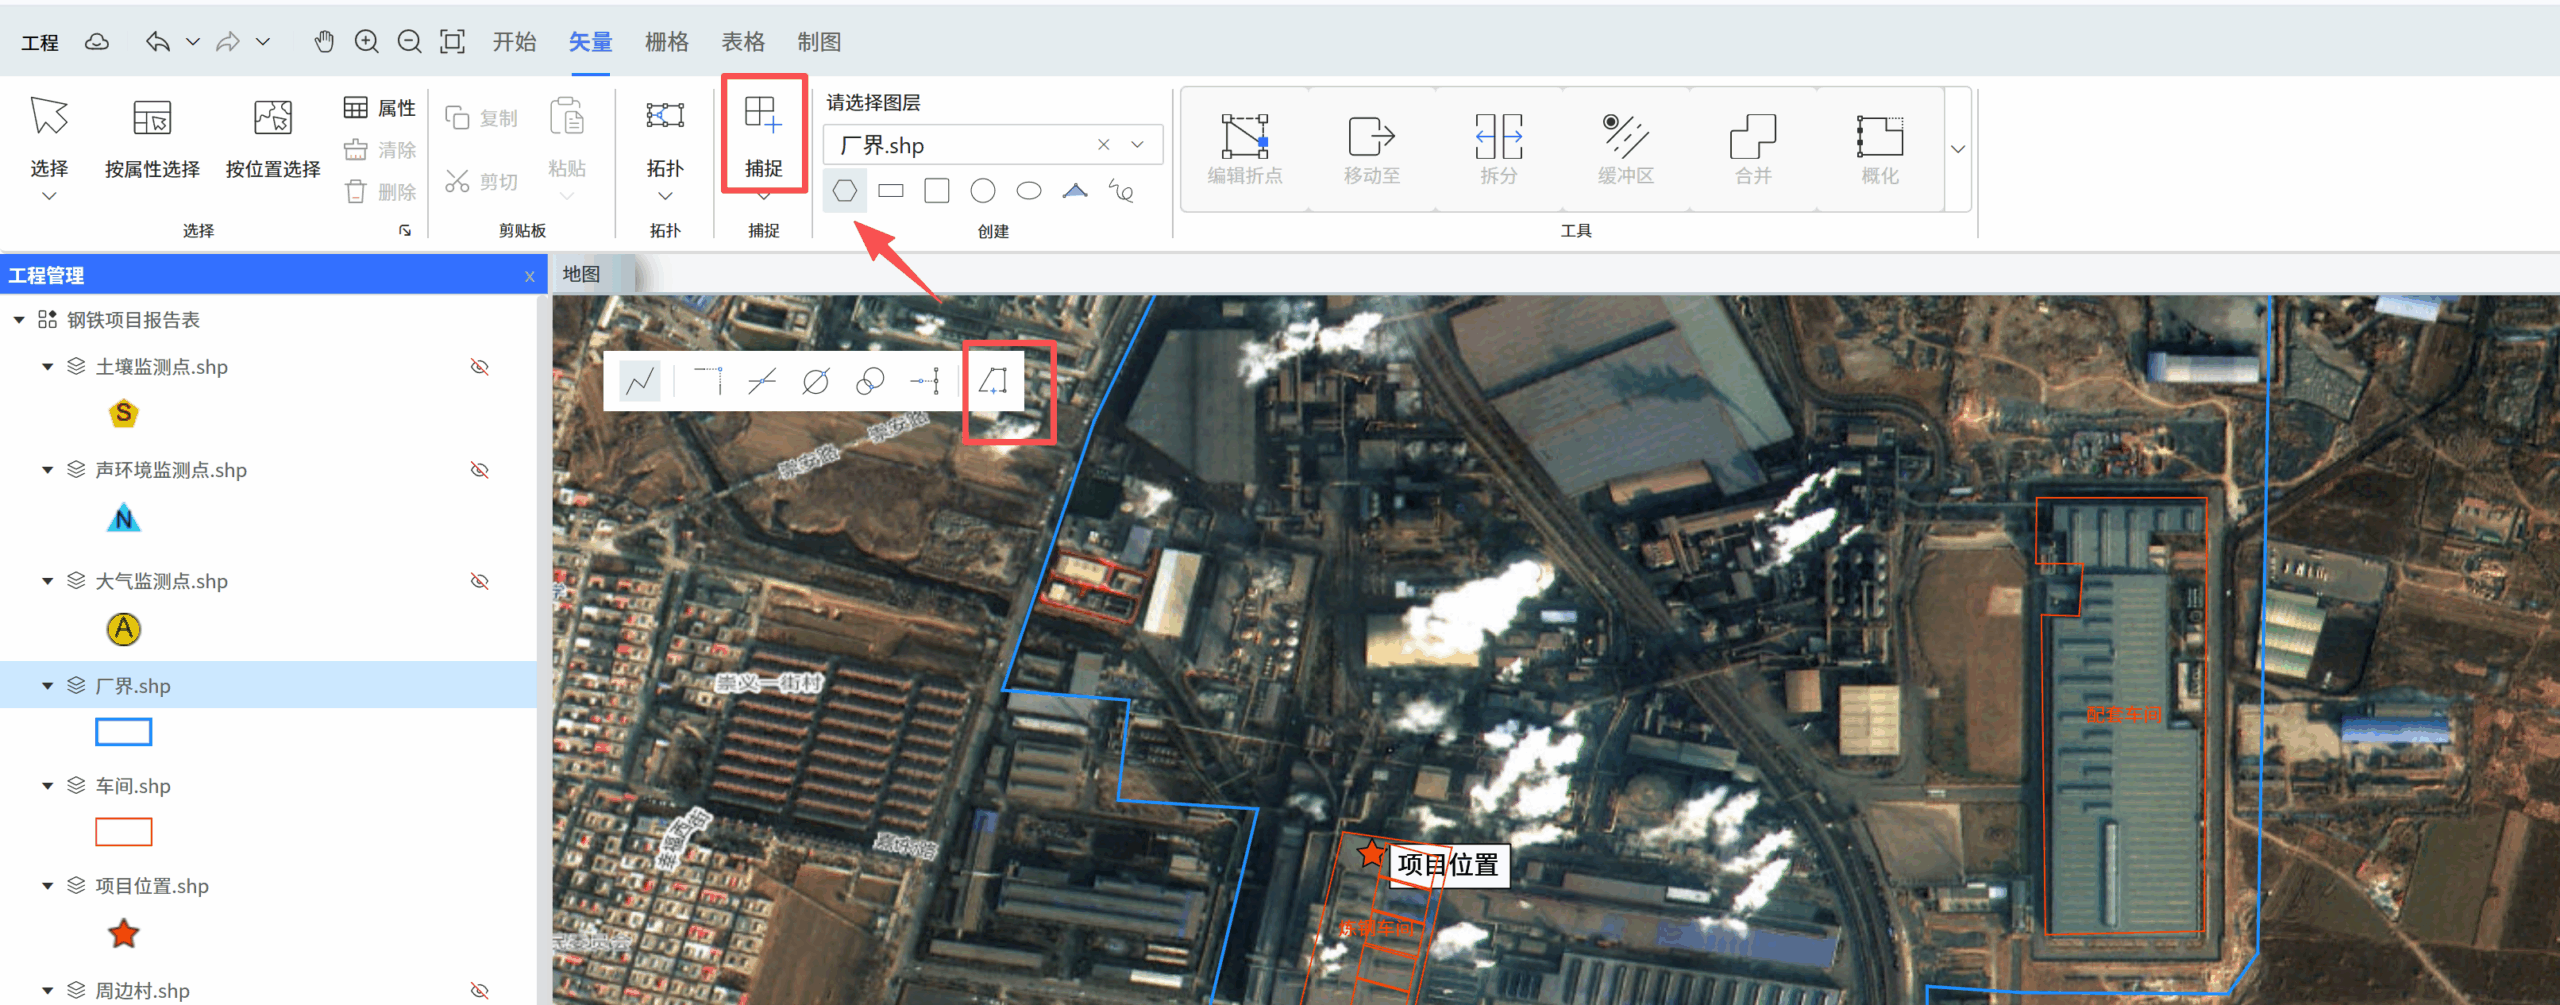The width and height of the screenshot is (2560, 1005).
Task: Activate the pan hand tool
Action: pos(324,42)
